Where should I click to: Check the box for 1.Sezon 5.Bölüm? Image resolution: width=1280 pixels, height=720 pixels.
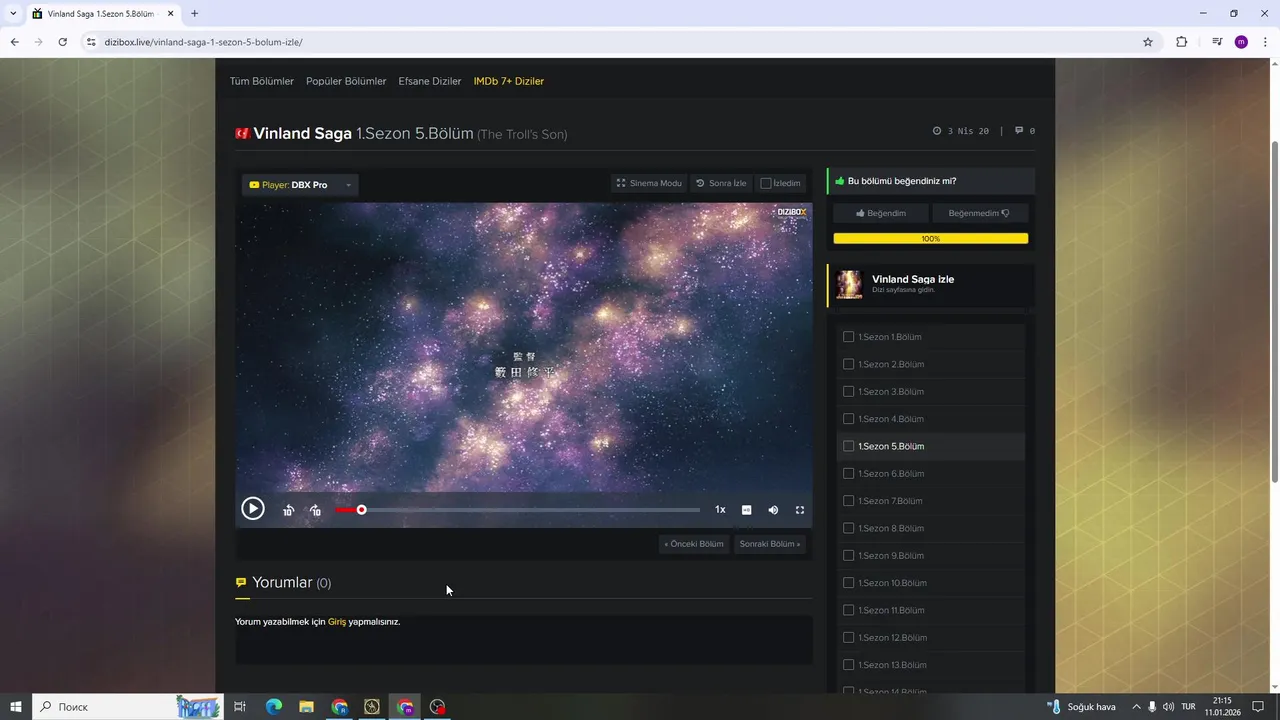click(x=849, y=446)
